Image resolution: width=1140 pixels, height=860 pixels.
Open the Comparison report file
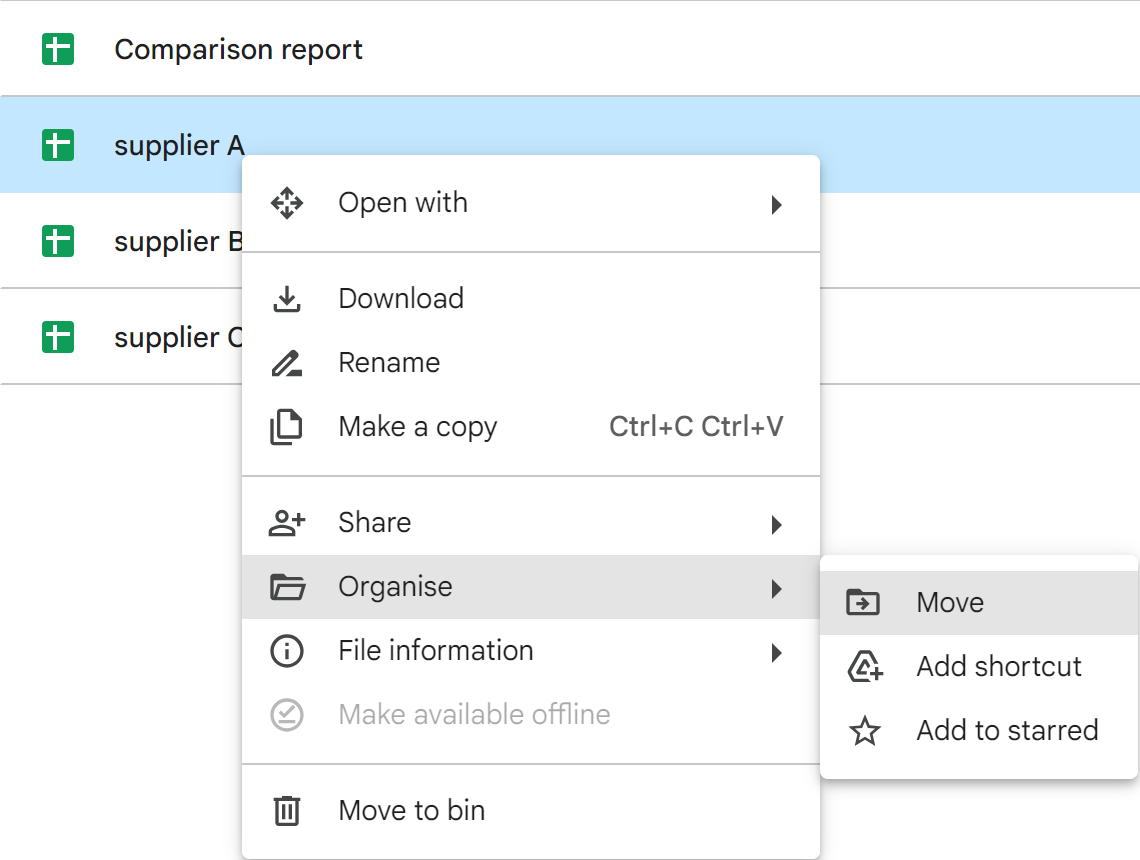pos(238,49)
